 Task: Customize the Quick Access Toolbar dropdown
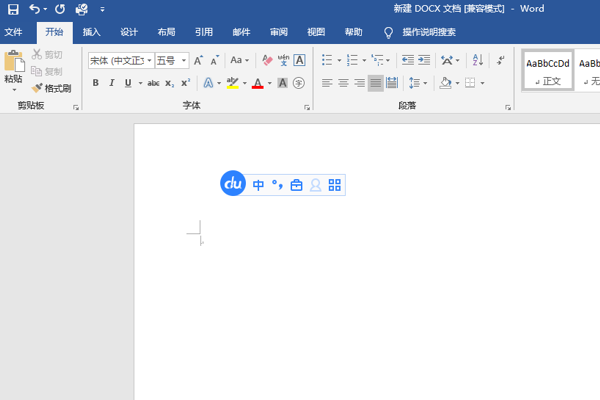click(102, 9)
